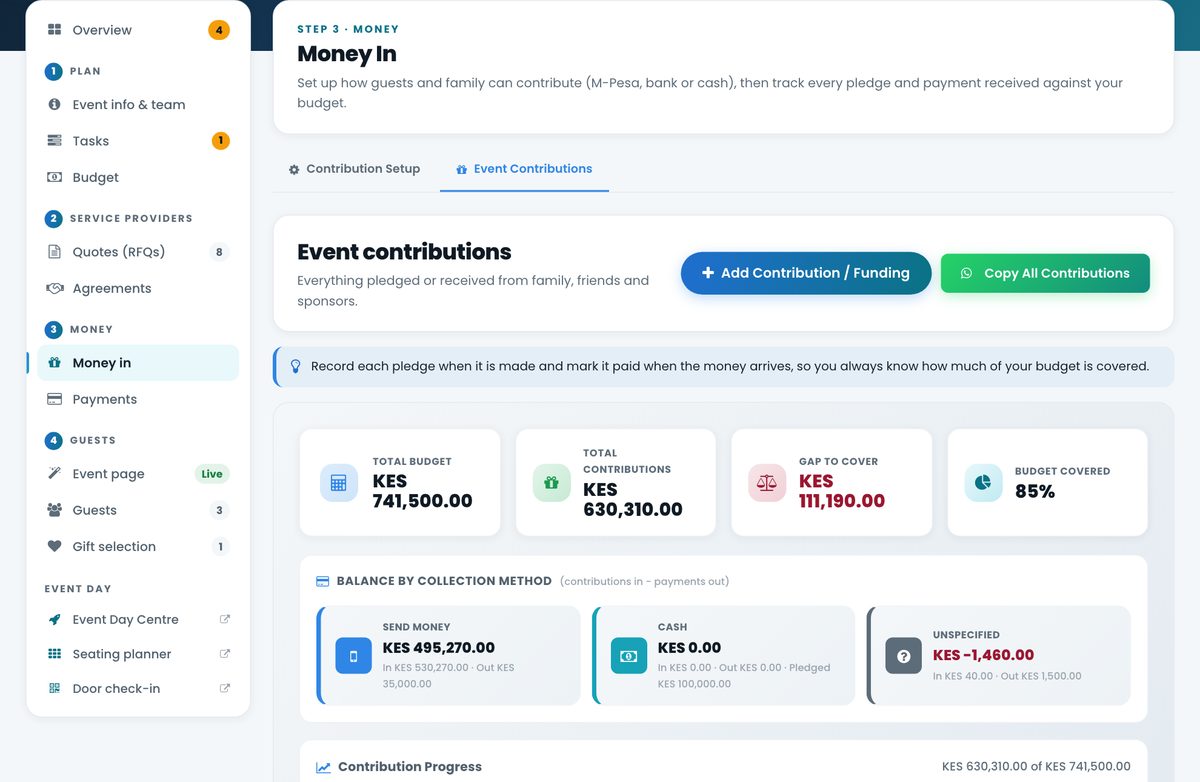
Task: Click the grid icon for Seating planner
Action: point(54,654)
